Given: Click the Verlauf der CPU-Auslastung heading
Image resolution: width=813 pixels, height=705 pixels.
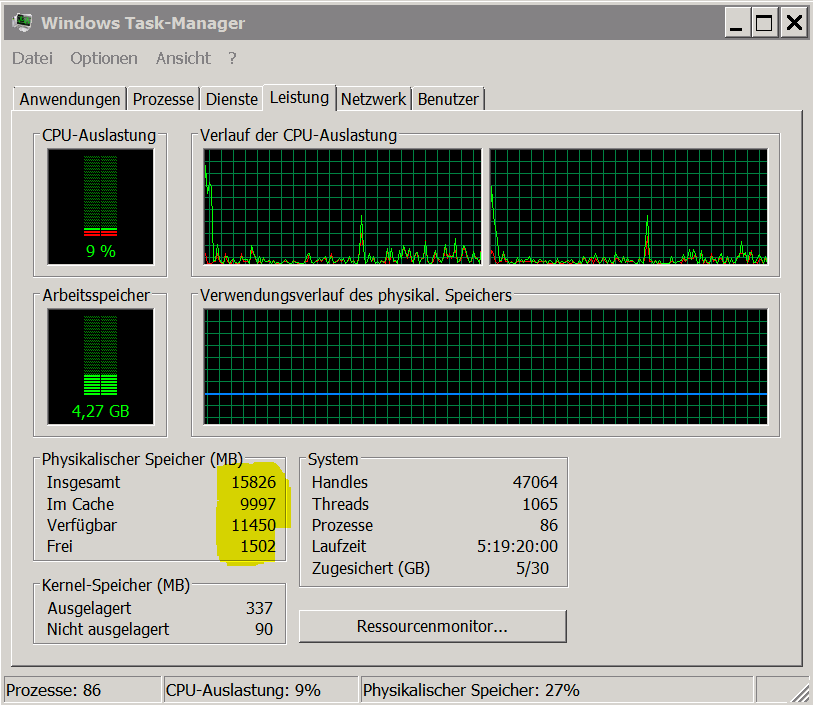Looking at the screenshot, I should pos(298,135).
